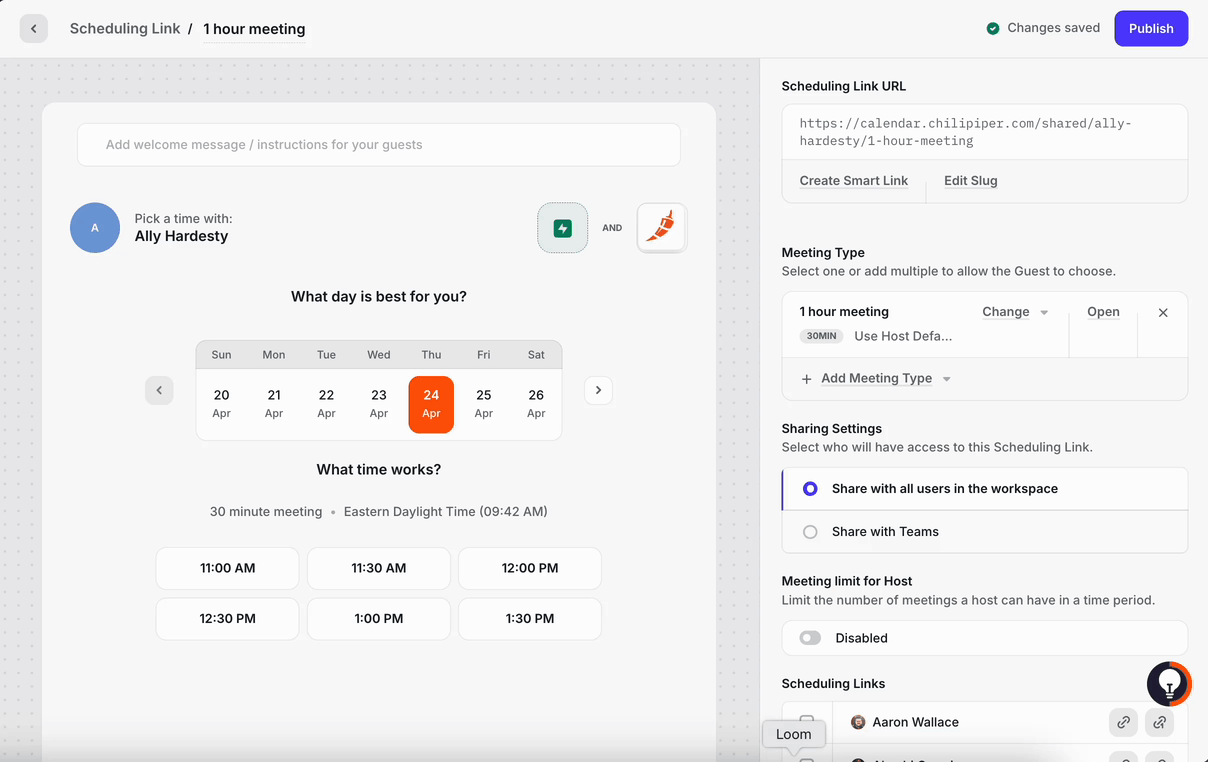Pick Friday 25 Apr in the calendar
The image size is (1209, 762).
[484, 404]
